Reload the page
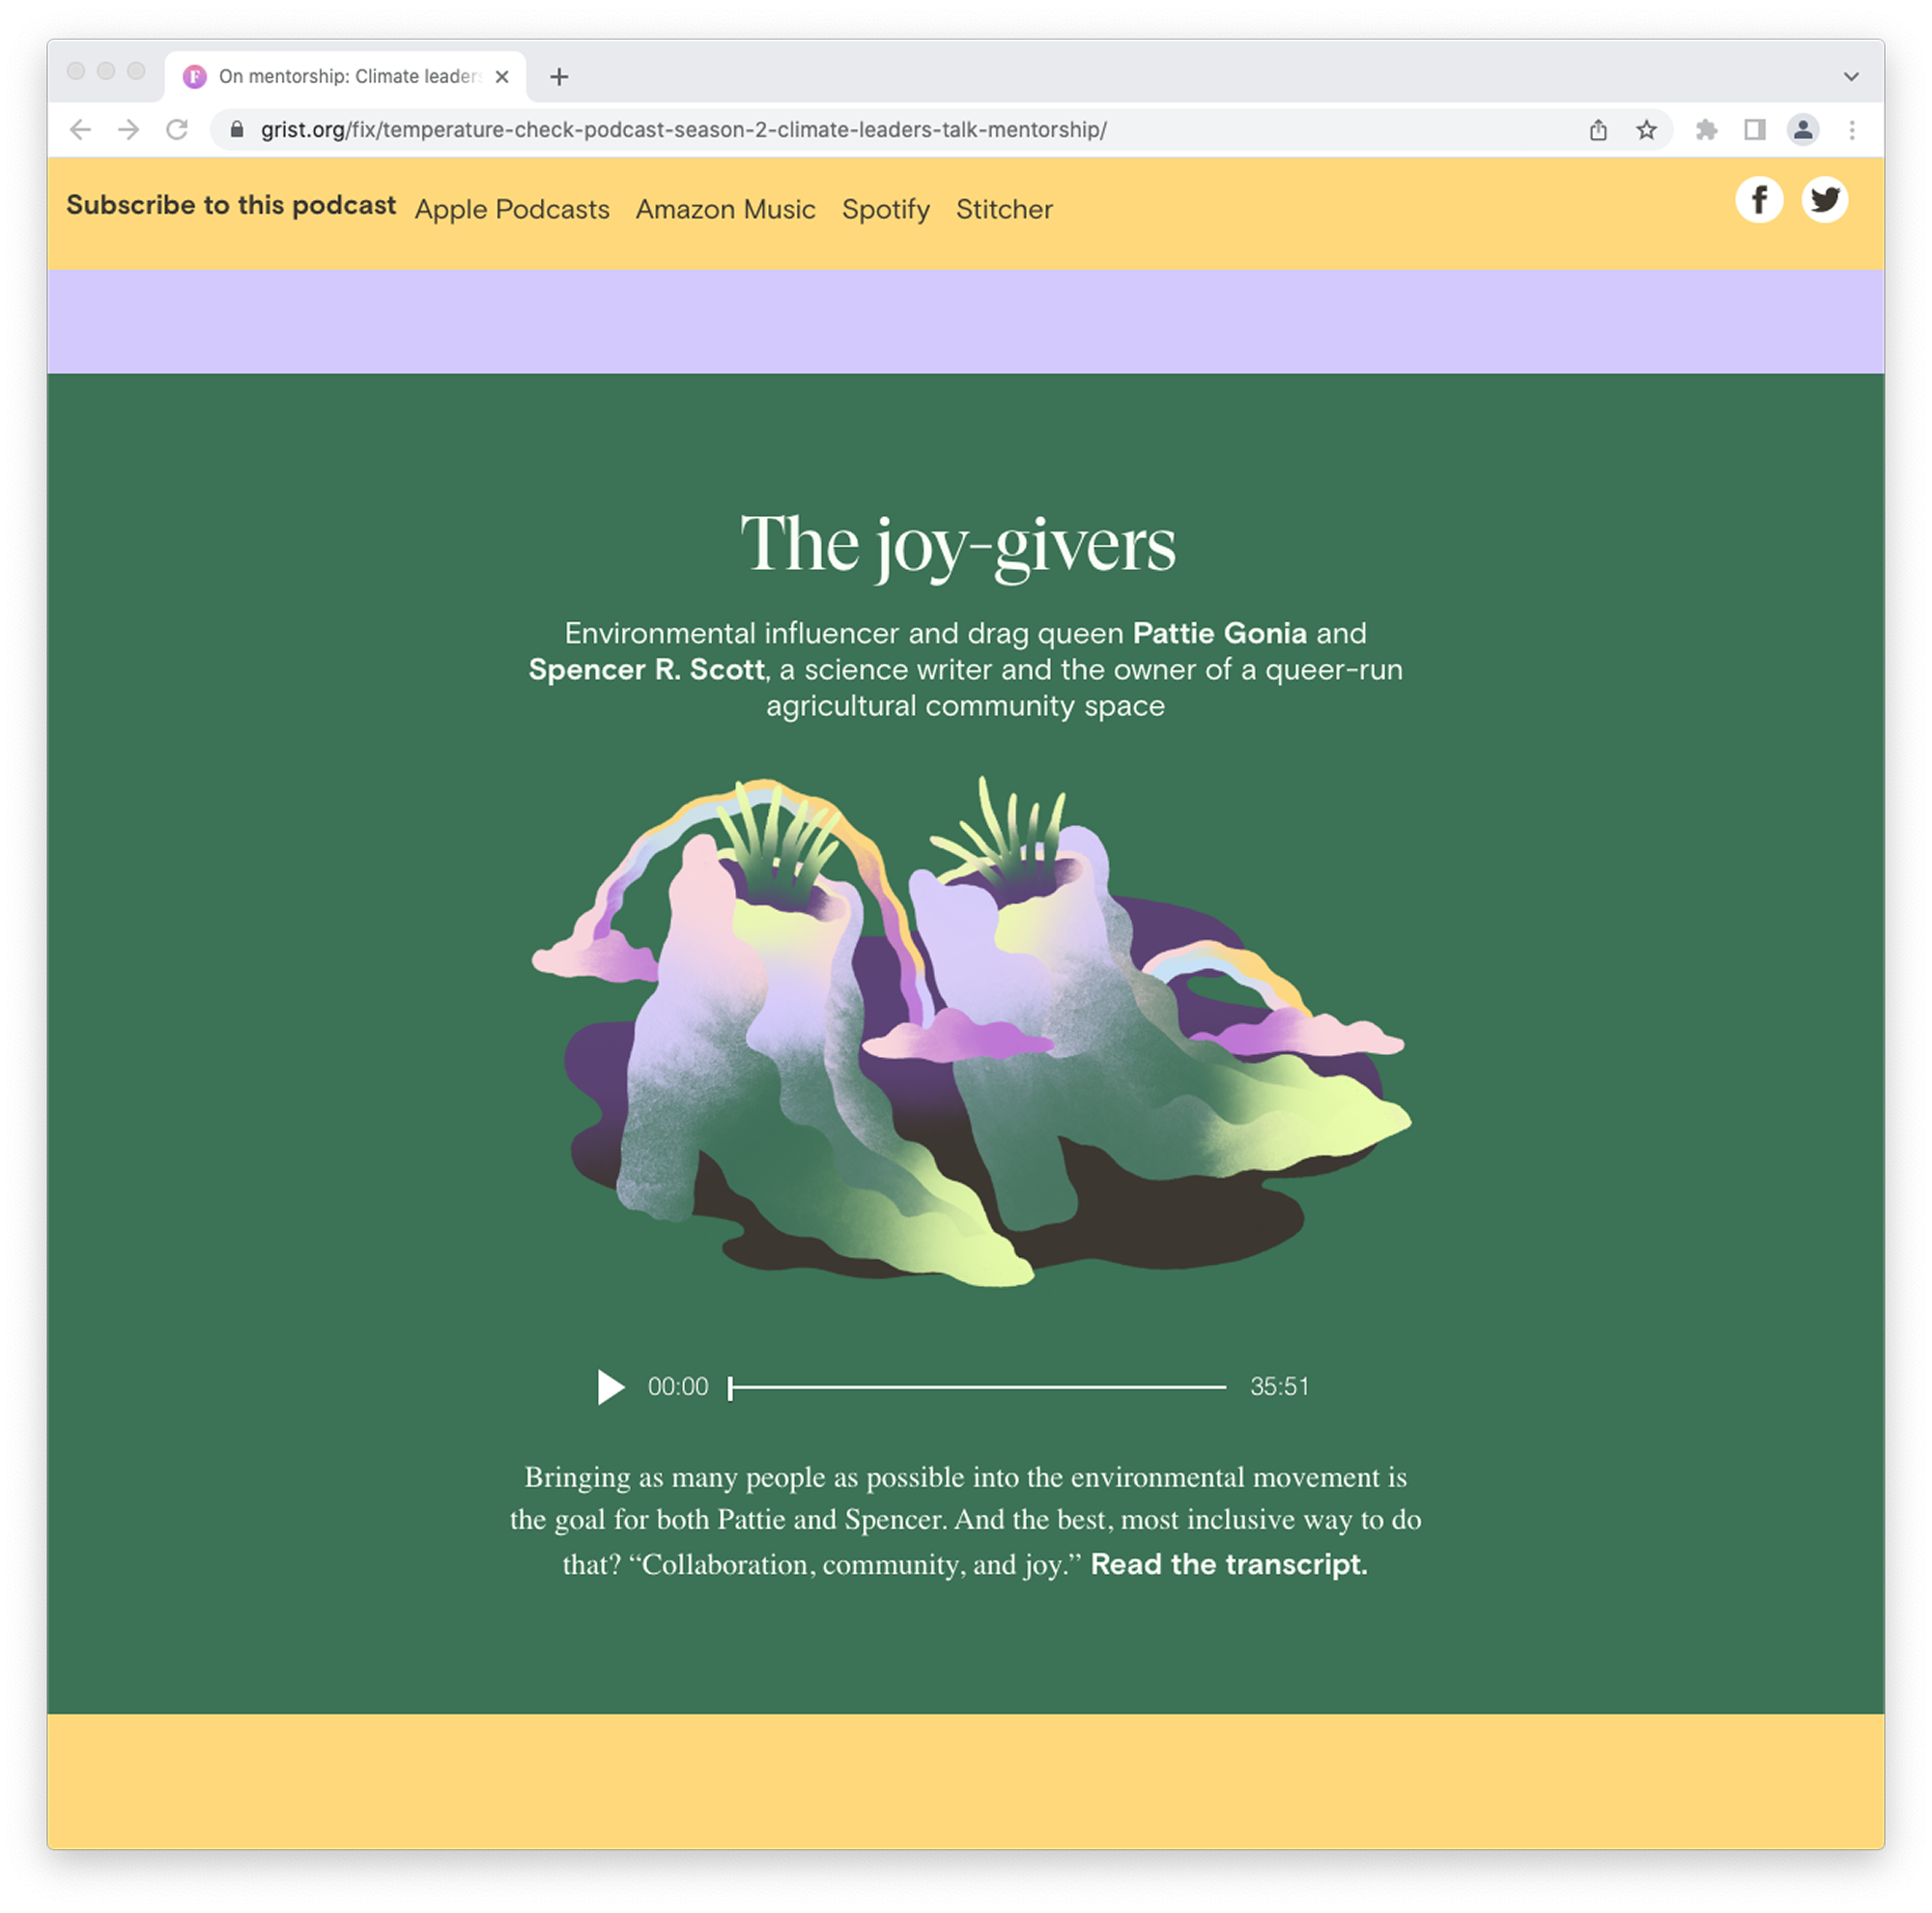The height and width of the screenshot is (1913, 1932). coord(177,130)
